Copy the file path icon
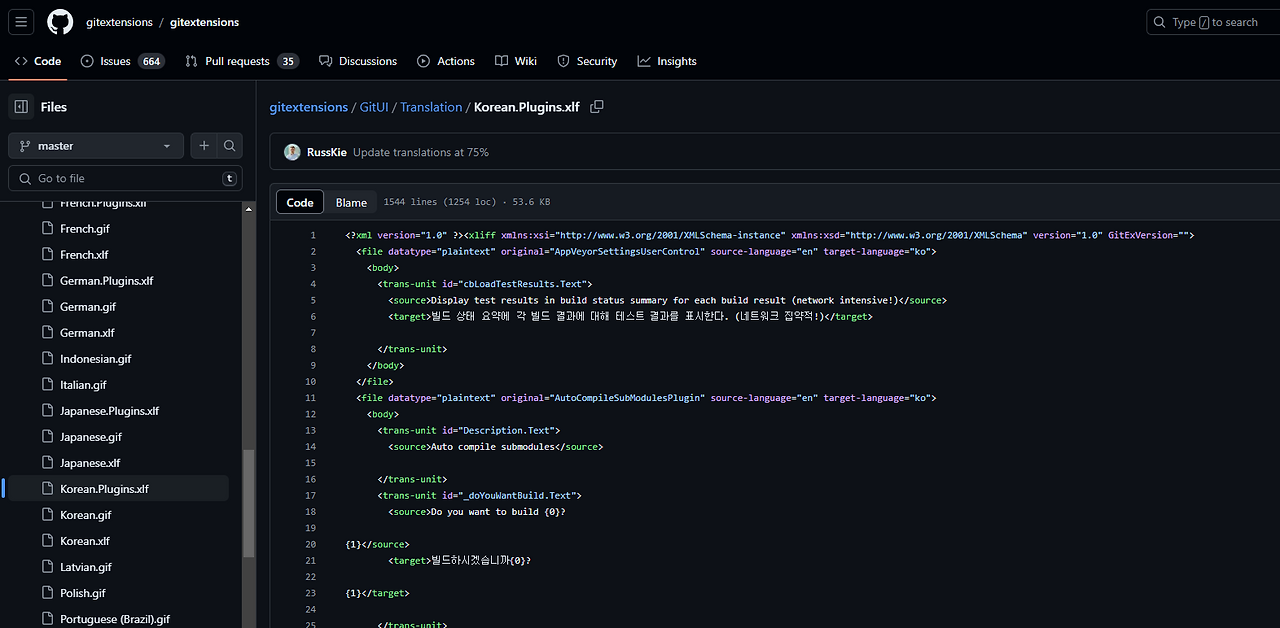1280x628 pixels. 597,107
